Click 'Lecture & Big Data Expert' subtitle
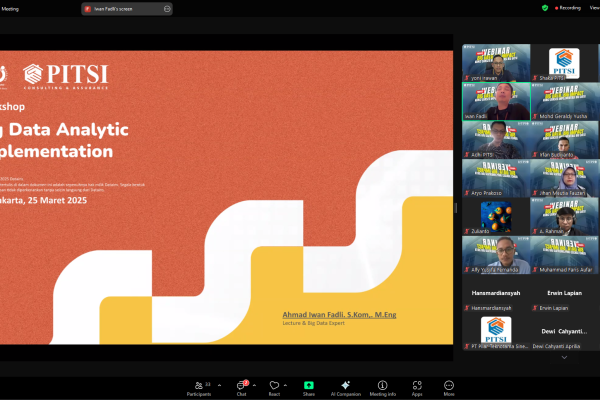Image resolution: width=600 pixels, height=400 pixels. (313, 323)
